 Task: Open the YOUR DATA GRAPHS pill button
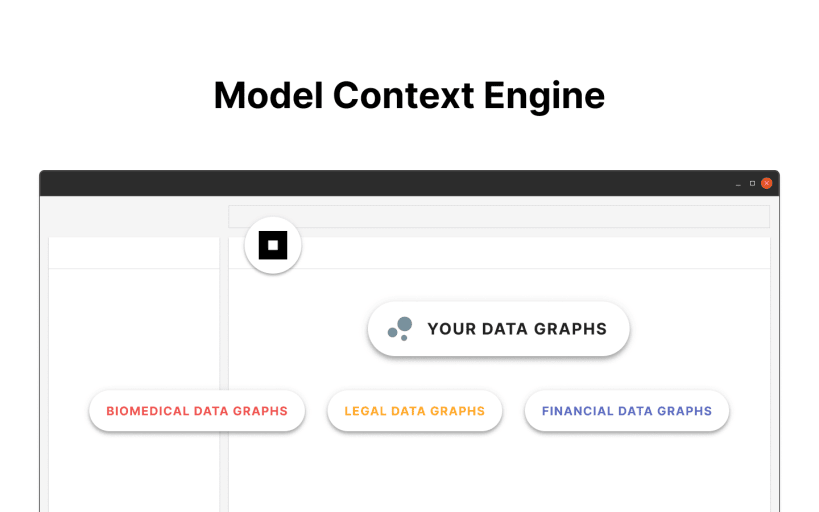tap(498, 329)
